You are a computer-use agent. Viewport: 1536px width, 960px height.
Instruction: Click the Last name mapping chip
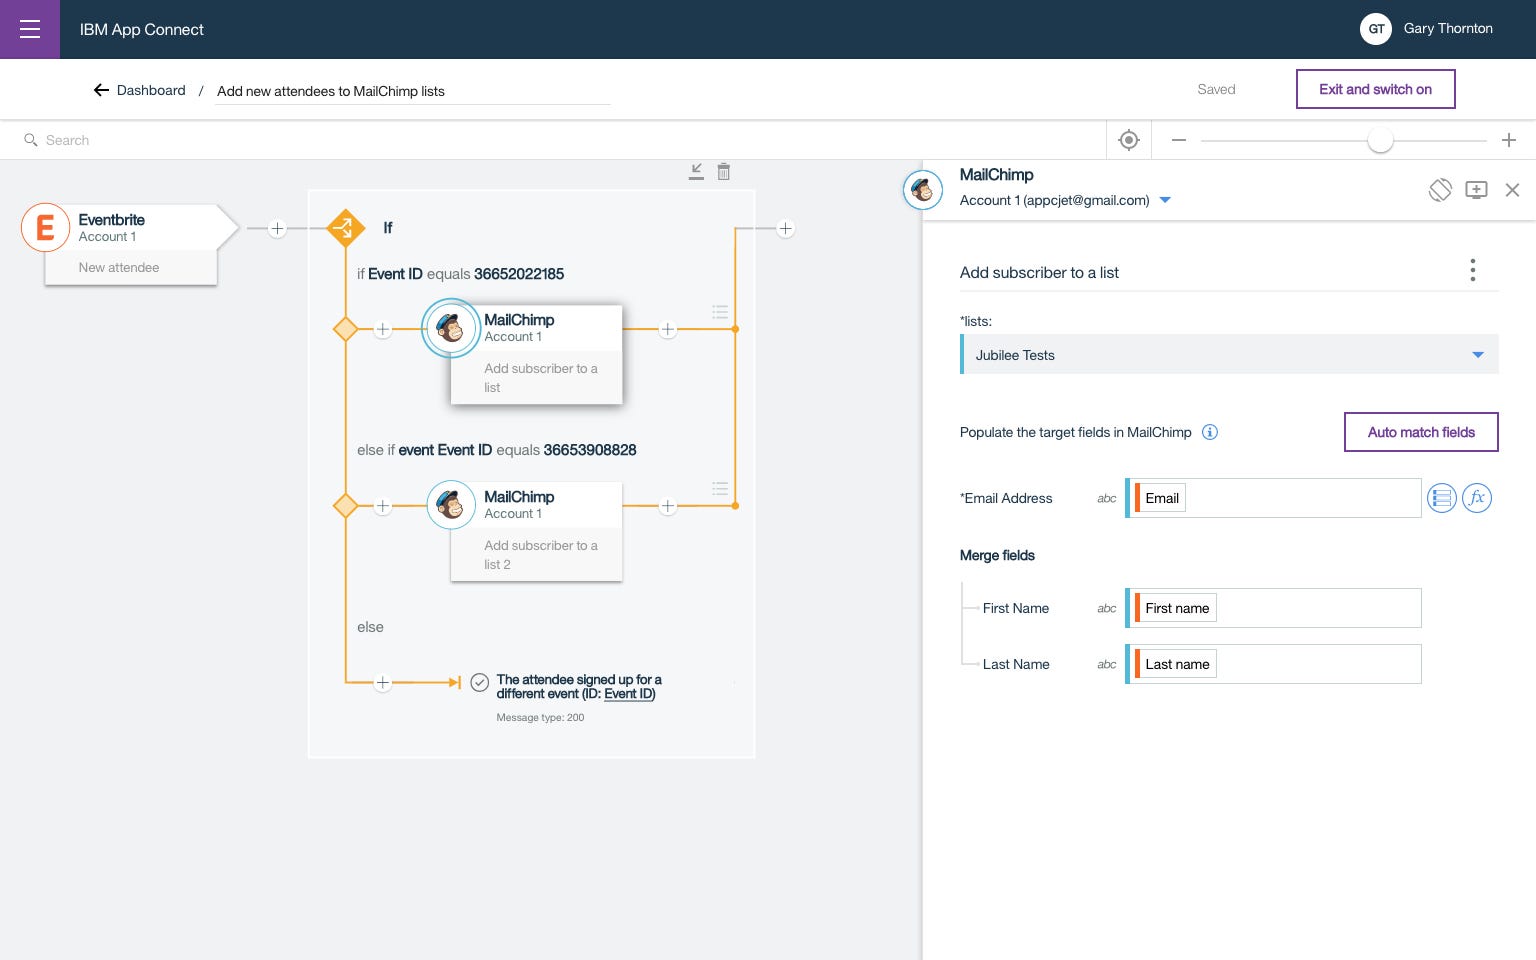(x=1176, y=664)
